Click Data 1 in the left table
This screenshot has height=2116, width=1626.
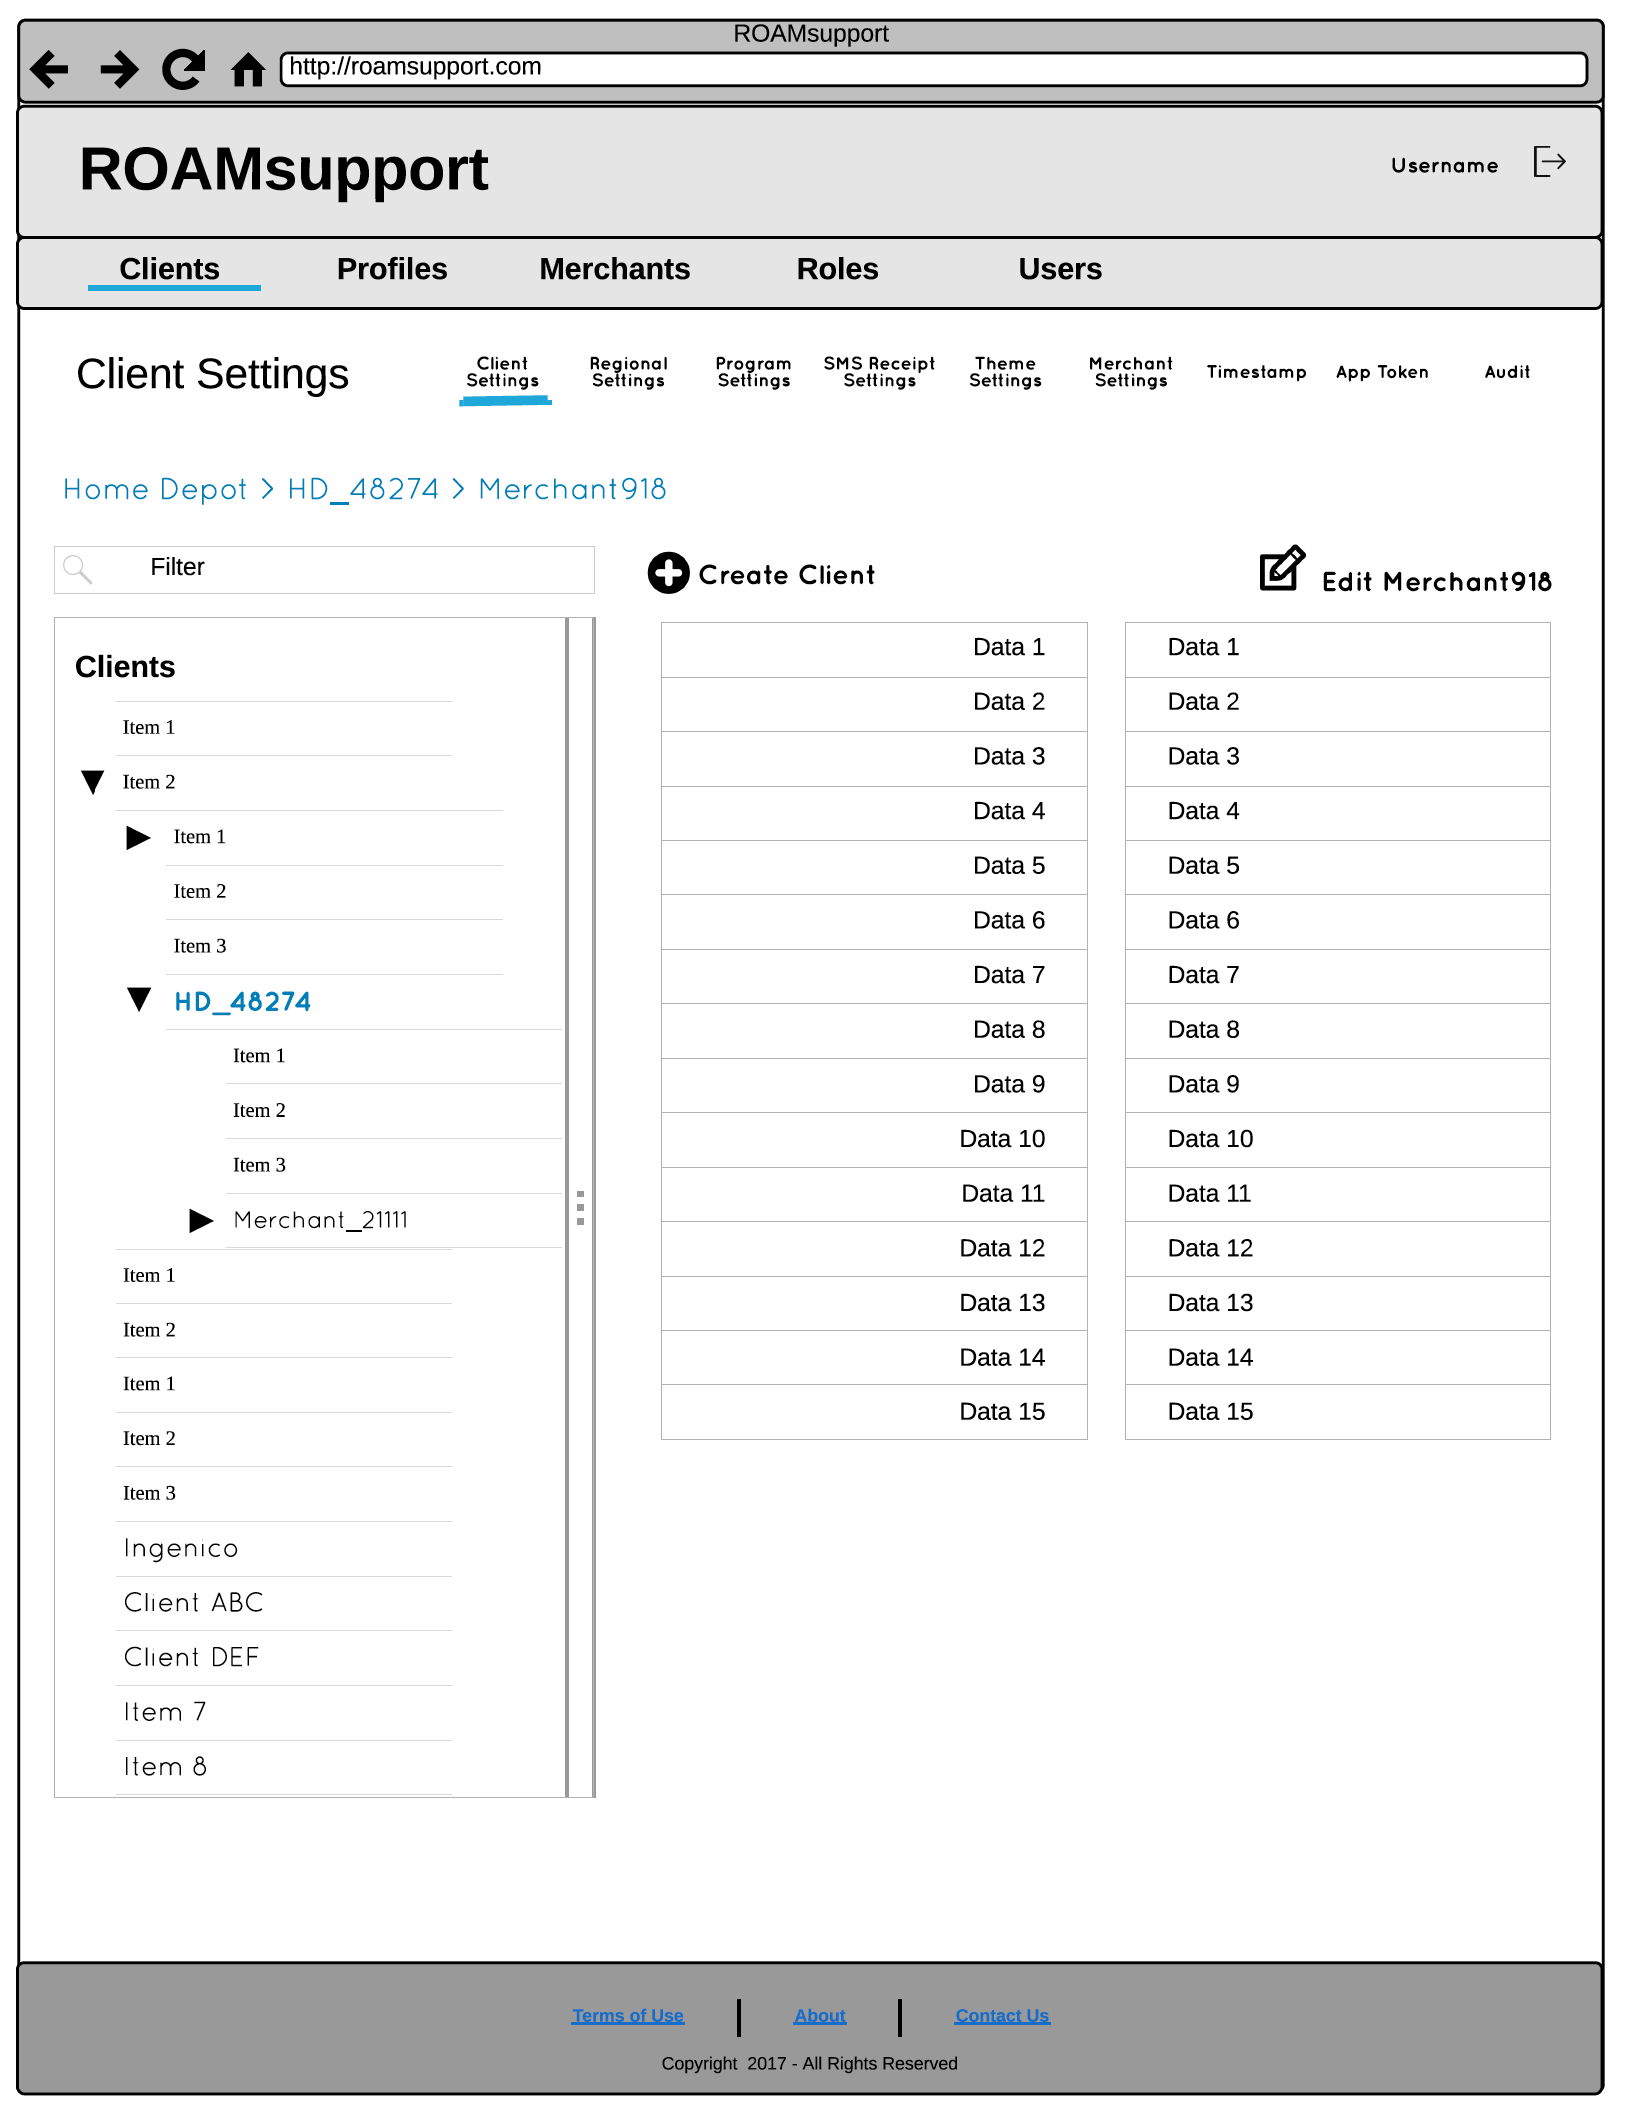click(x=874, y=650)
